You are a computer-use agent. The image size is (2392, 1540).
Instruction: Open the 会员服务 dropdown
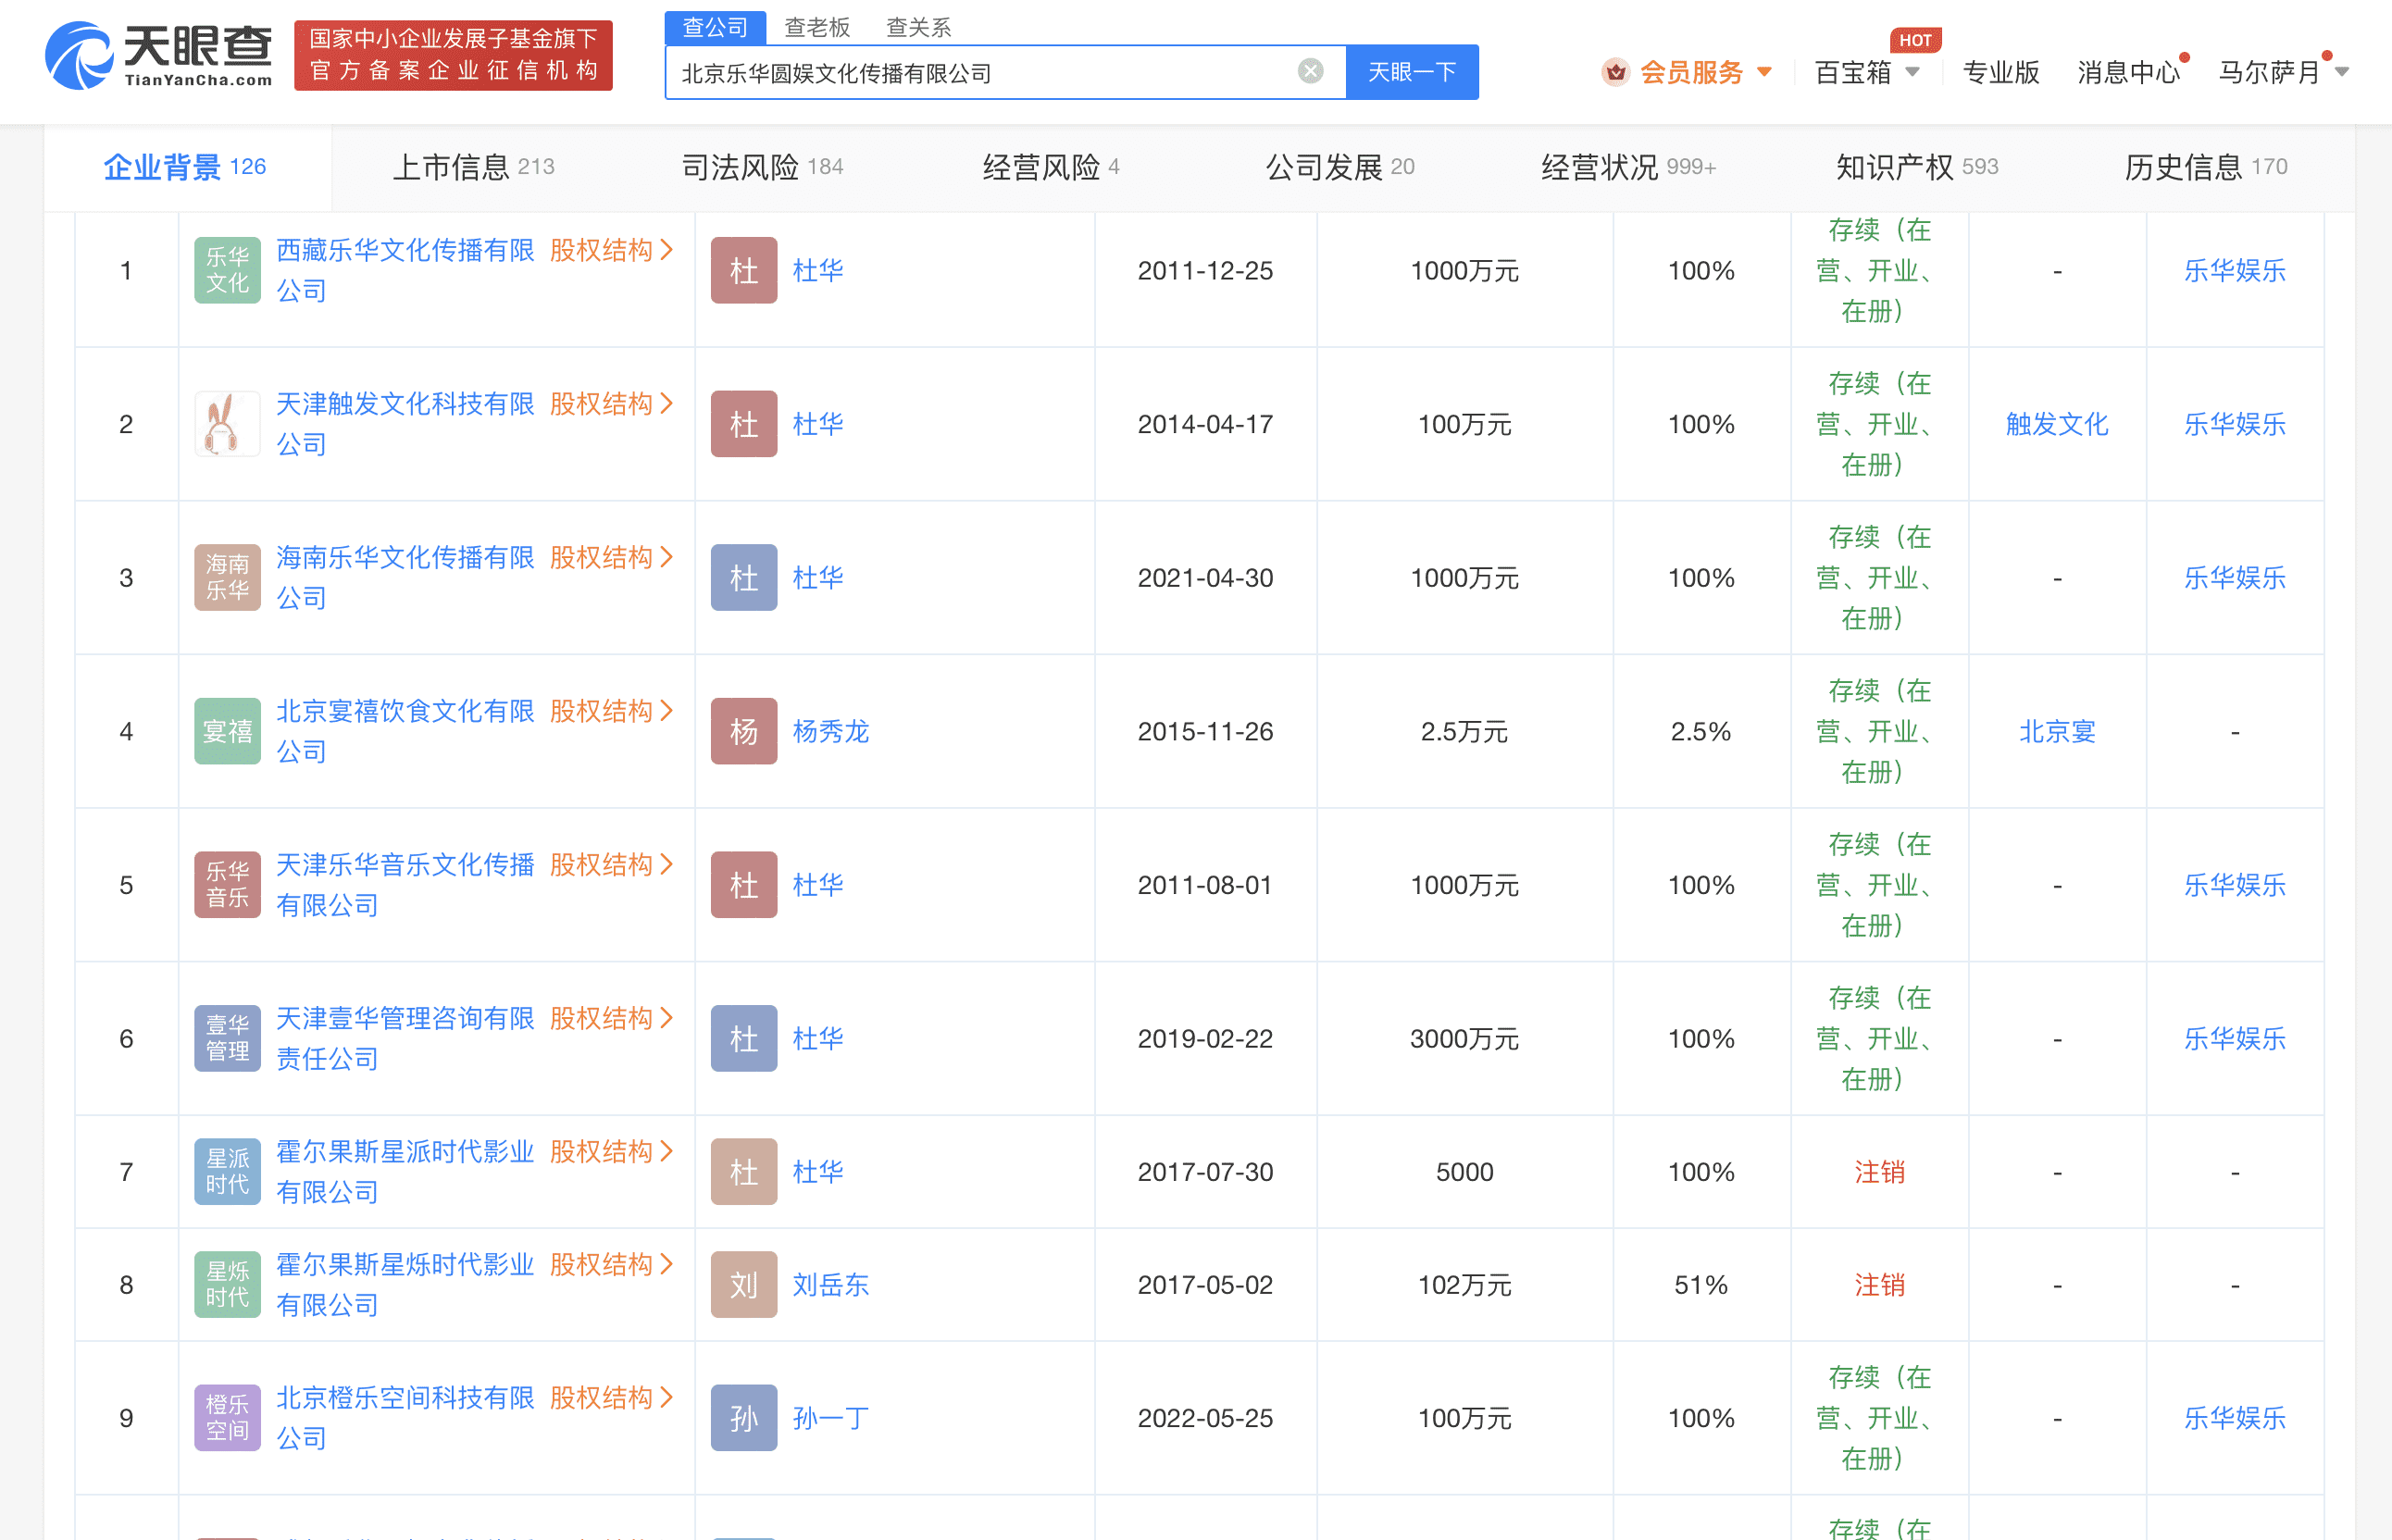pyautogui.click(x=1705, y=72)
